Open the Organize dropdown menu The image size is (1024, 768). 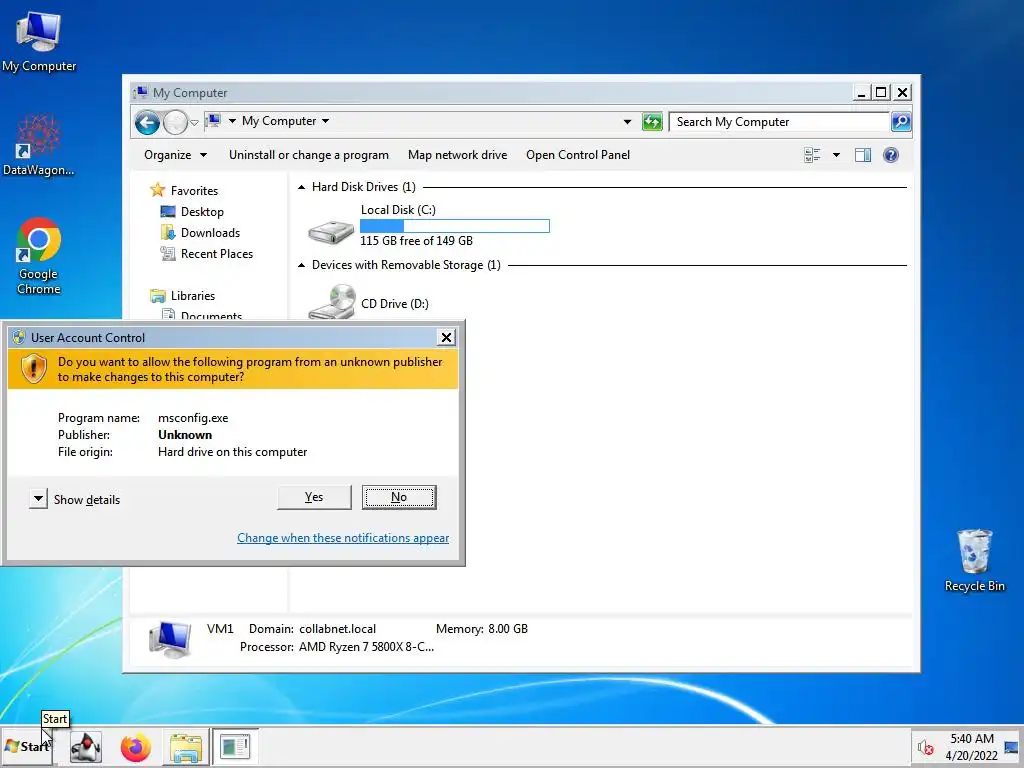tap(175, 155)
